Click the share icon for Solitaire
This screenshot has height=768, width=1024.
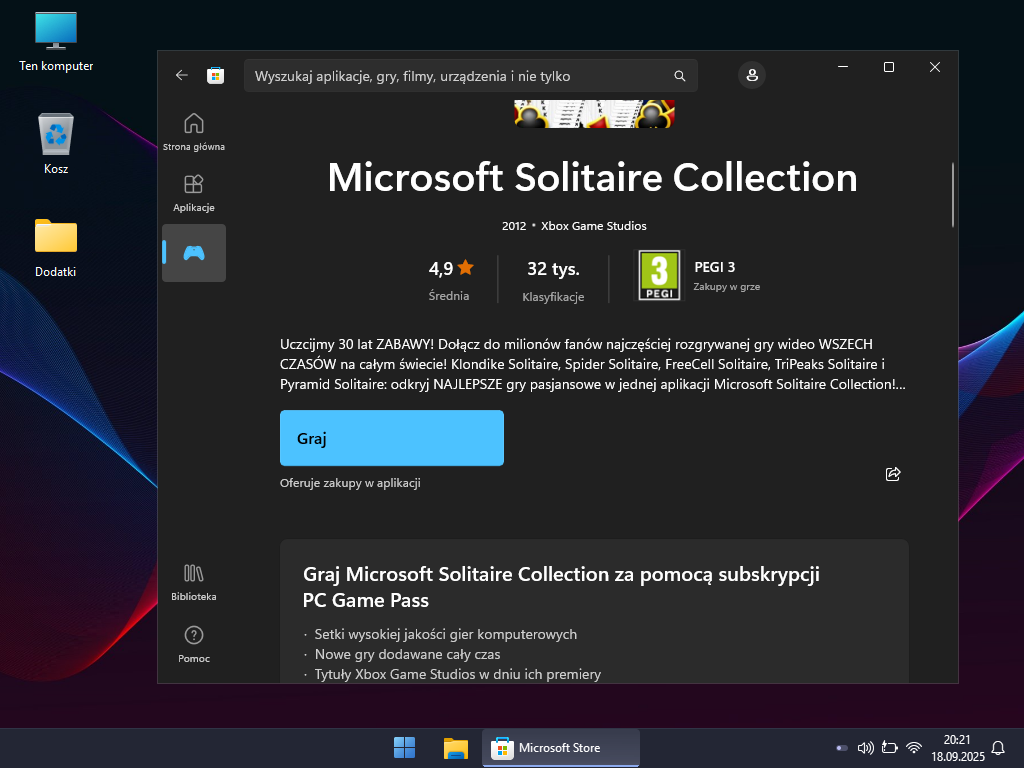pos(893,474)
